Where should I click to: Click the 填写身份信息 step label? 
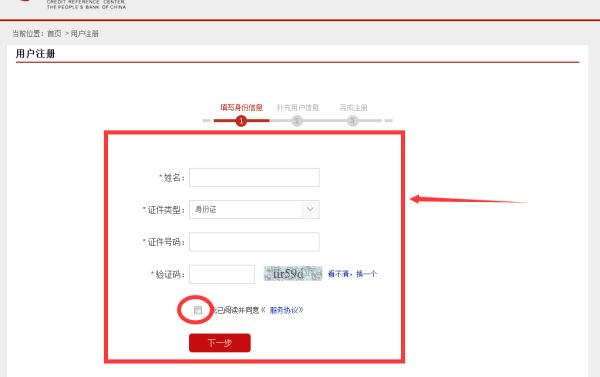click(241, 108)
